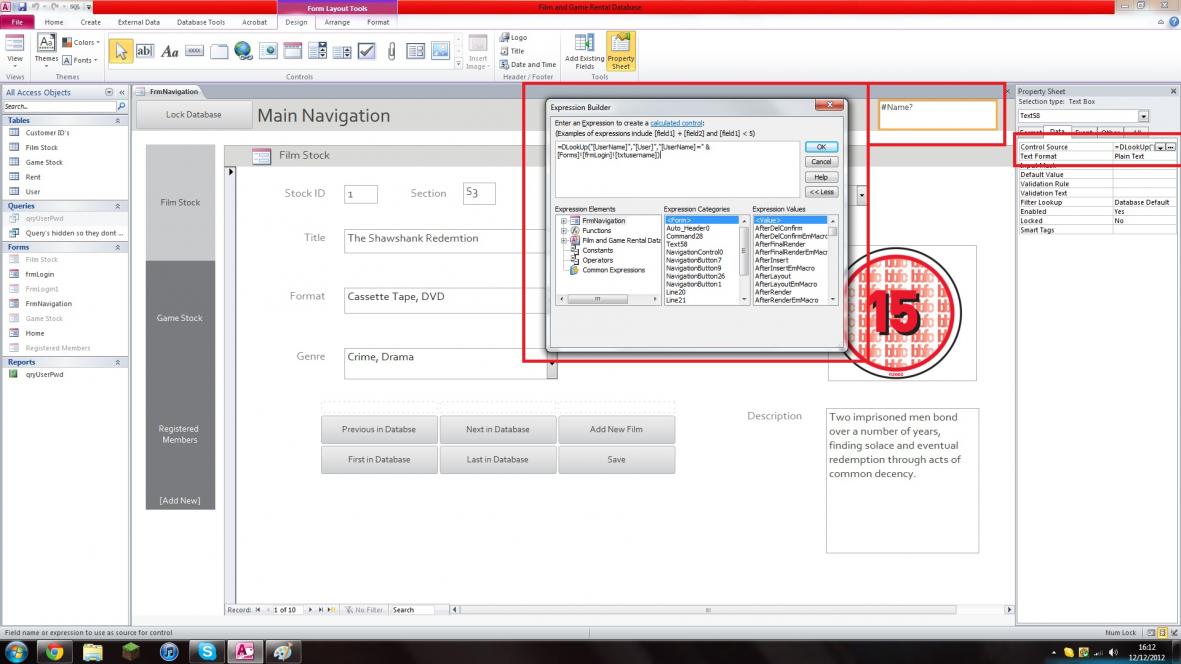The image size is (1181, 664).
Task: Select the Hyperlink globe control
Action: pyautogui.click(x=243, y=51)
